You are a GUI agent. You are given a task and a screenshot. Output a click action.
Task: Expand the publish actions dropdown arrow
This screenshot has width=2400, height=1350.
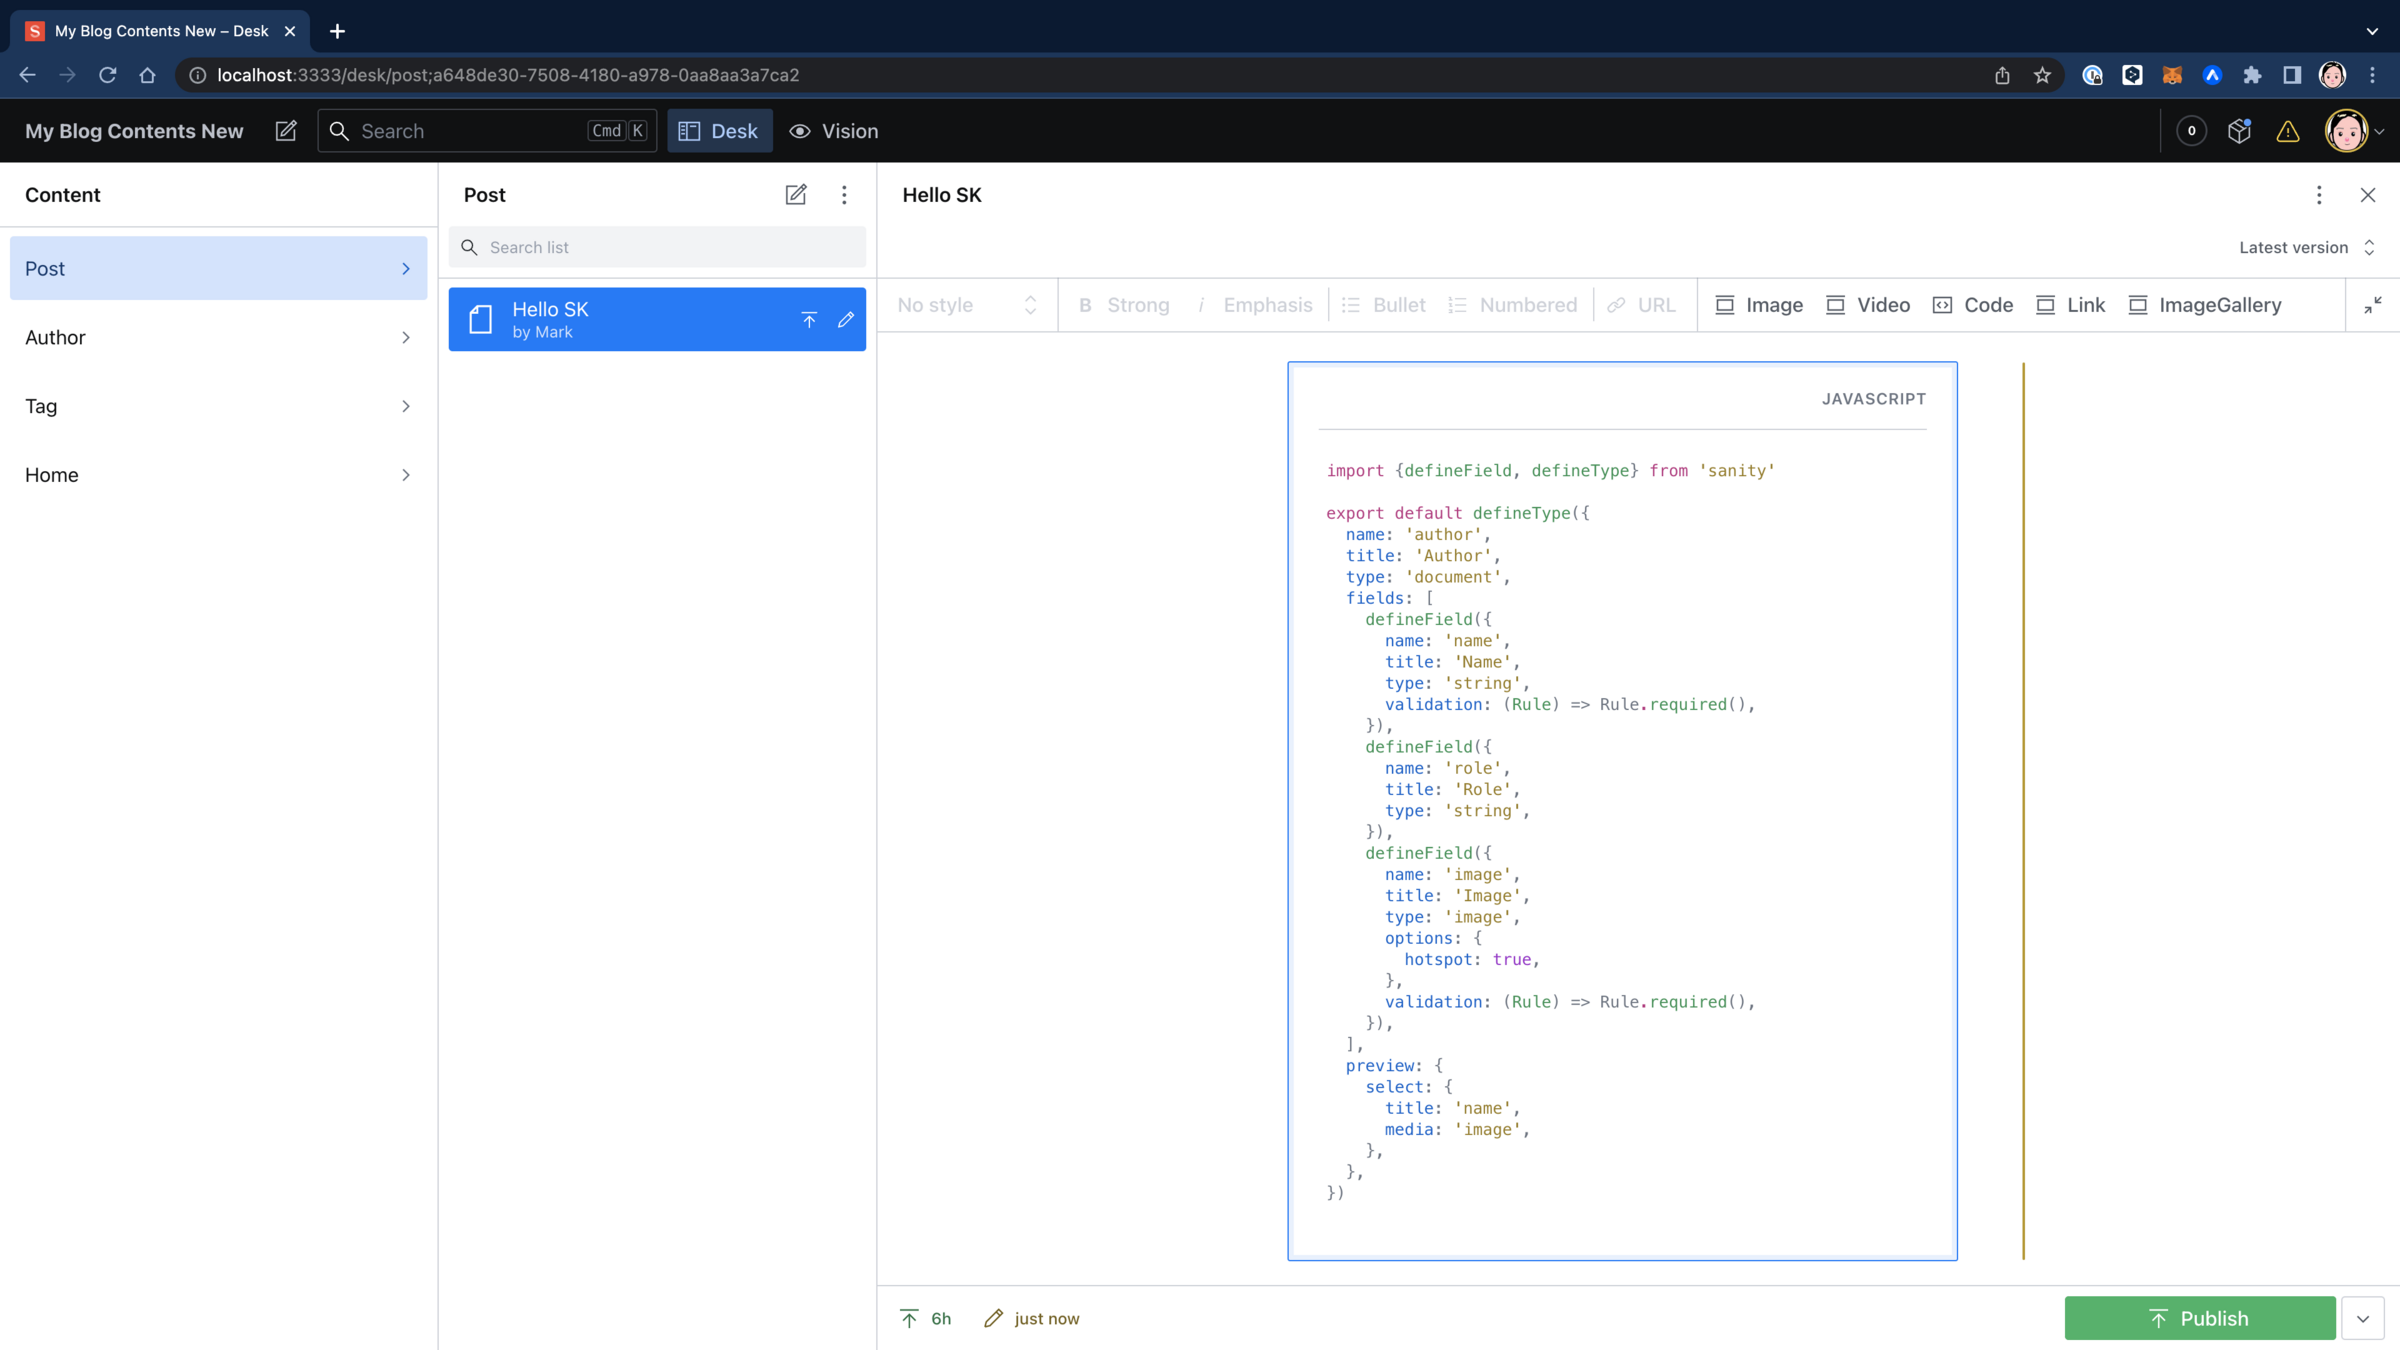coord(2362,1318)
